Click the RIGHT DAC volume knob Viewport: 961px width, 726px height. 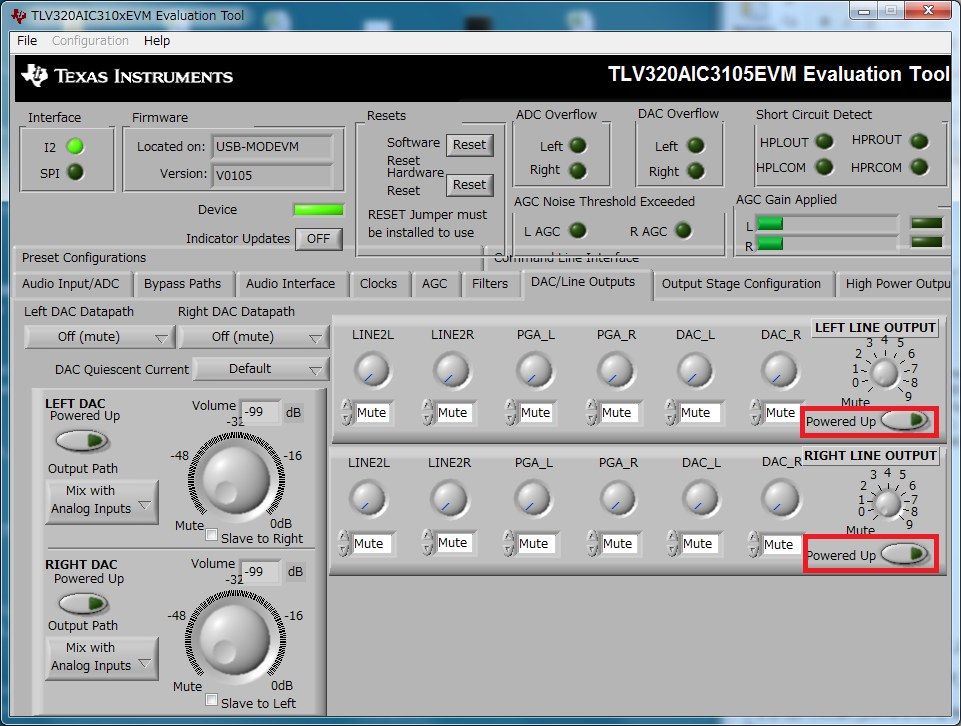click(235, 638)
